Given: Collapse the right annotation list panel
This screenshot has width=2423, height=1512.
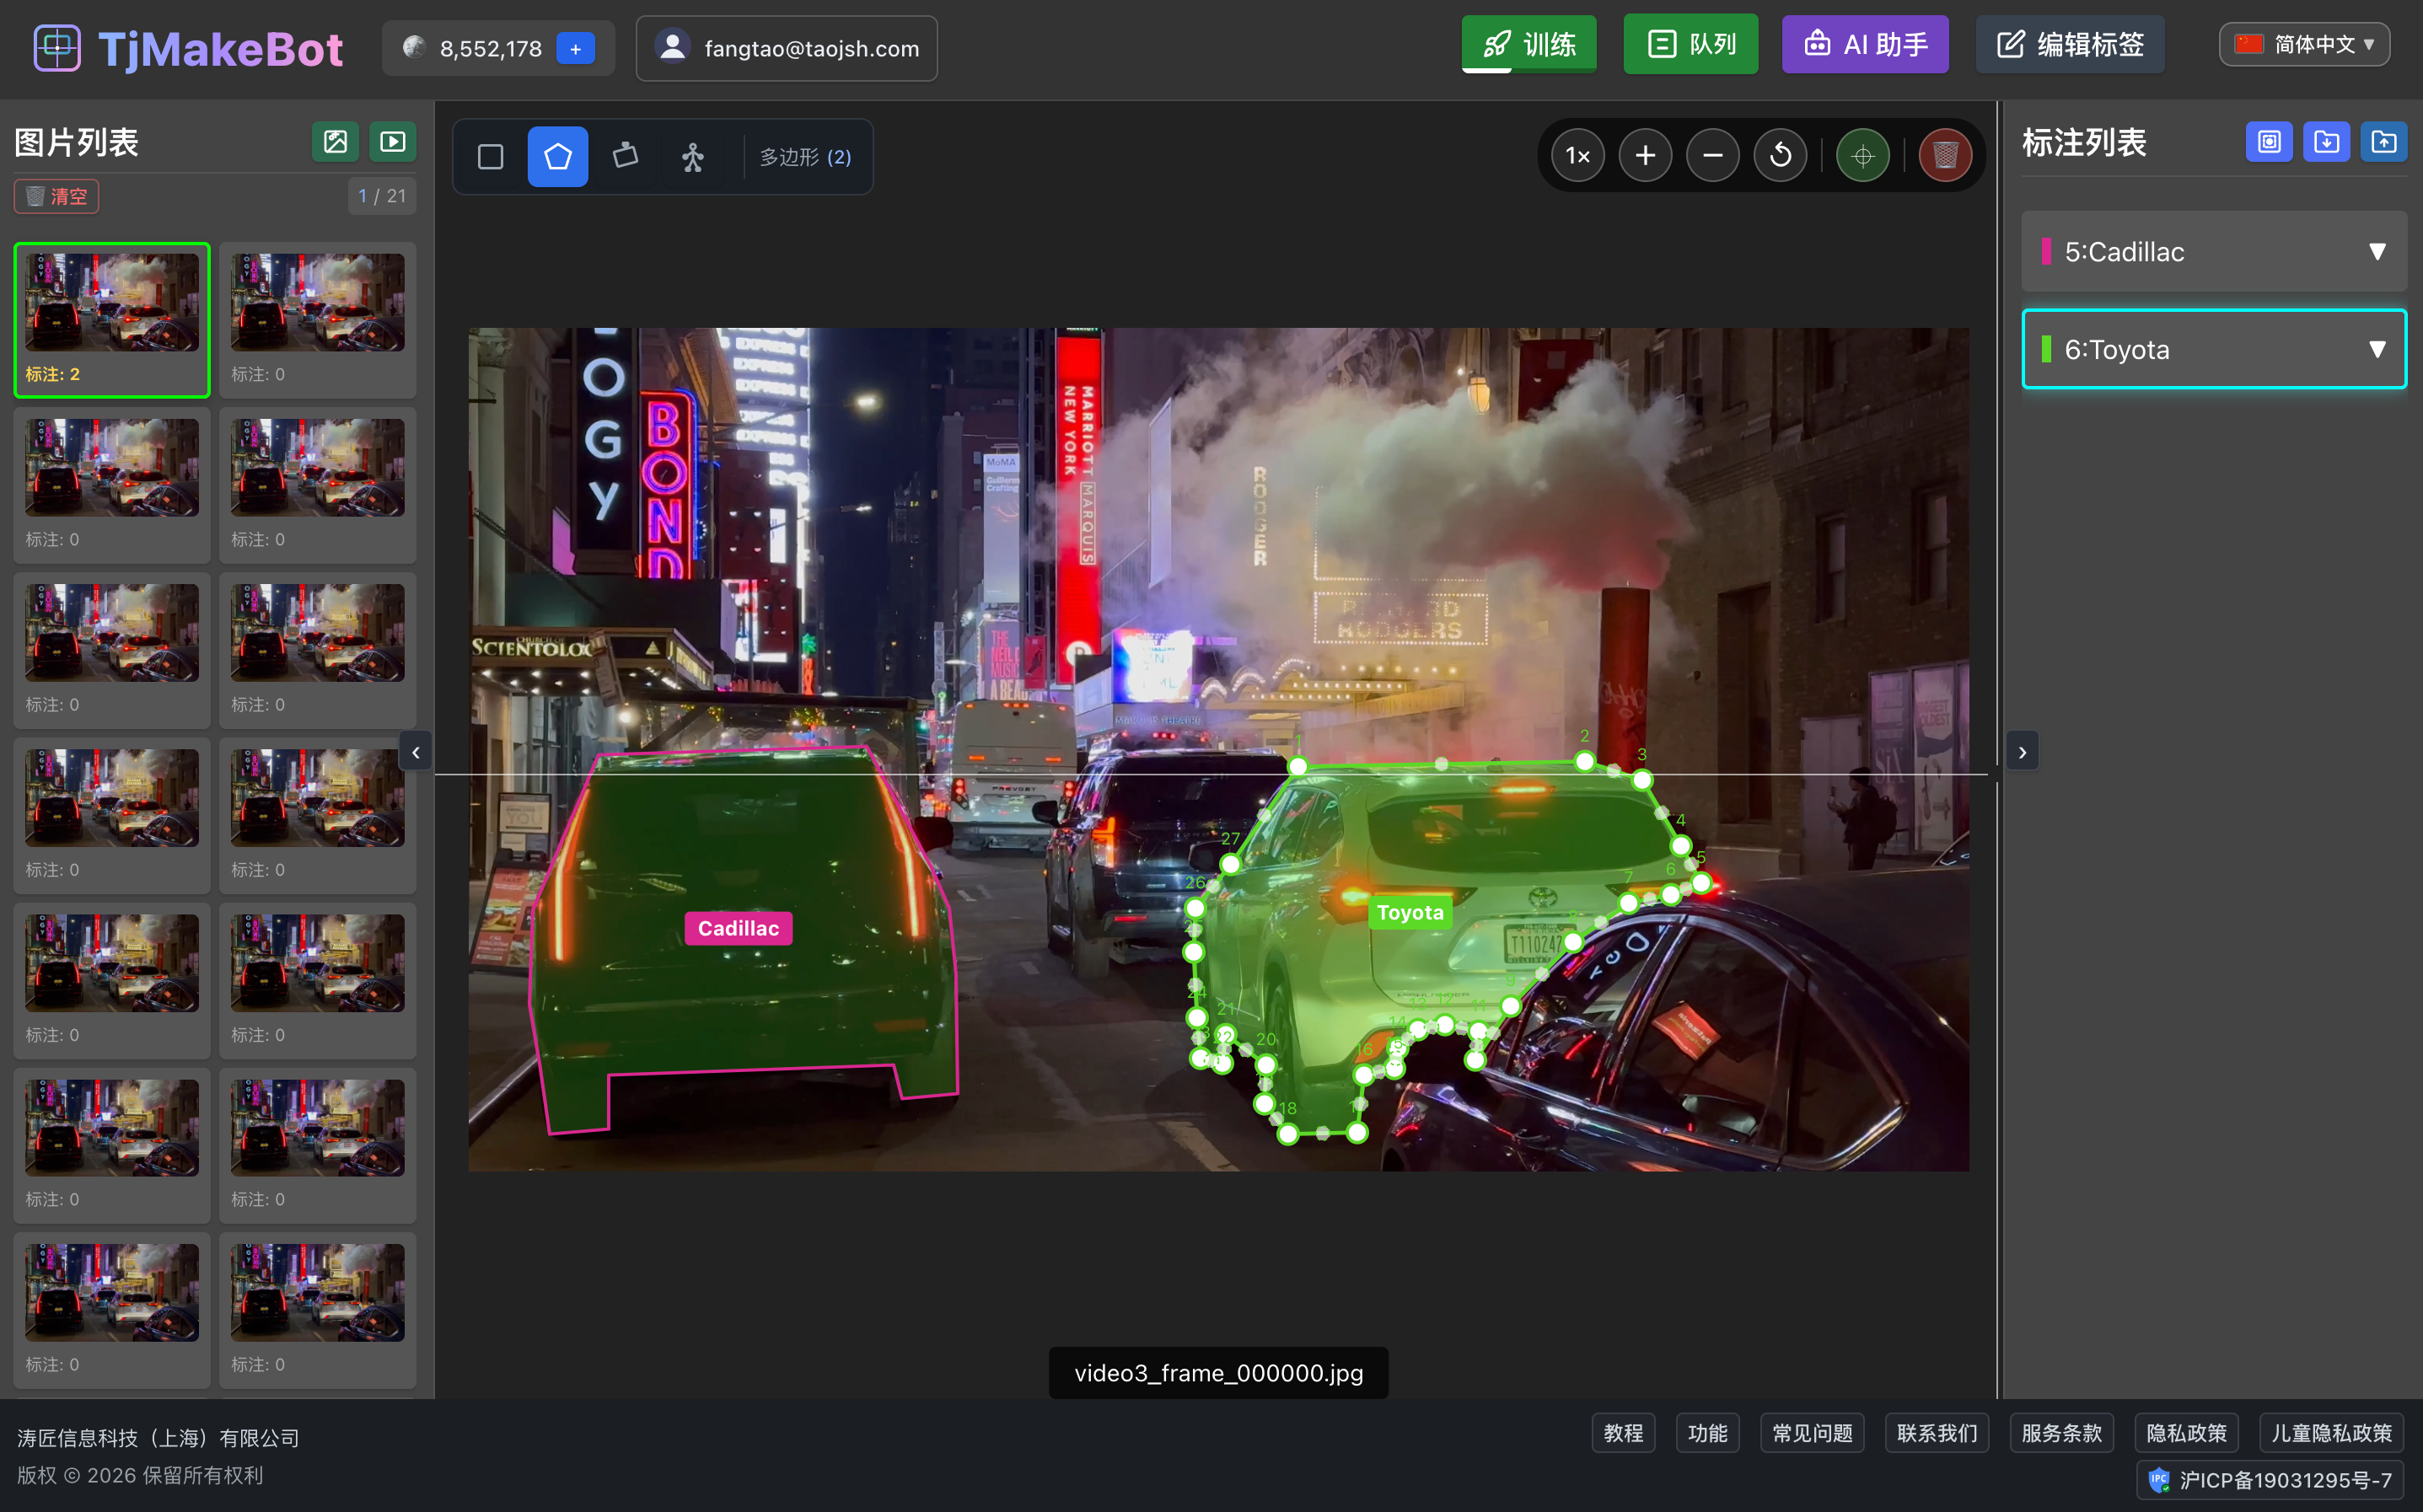Looking at the screenshot, I should (2022, 752).
